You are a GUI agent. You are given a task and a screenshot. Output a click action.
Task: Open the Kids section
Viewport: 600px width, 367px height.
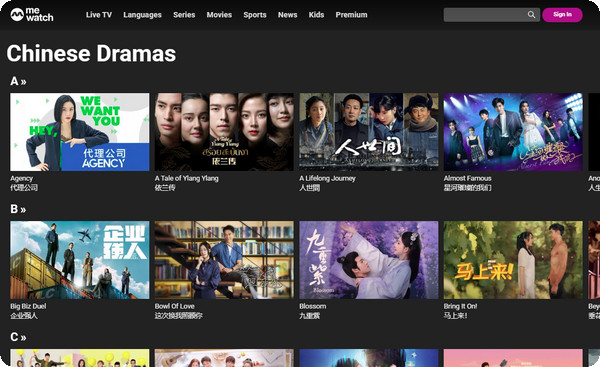(x=316, y=15)
